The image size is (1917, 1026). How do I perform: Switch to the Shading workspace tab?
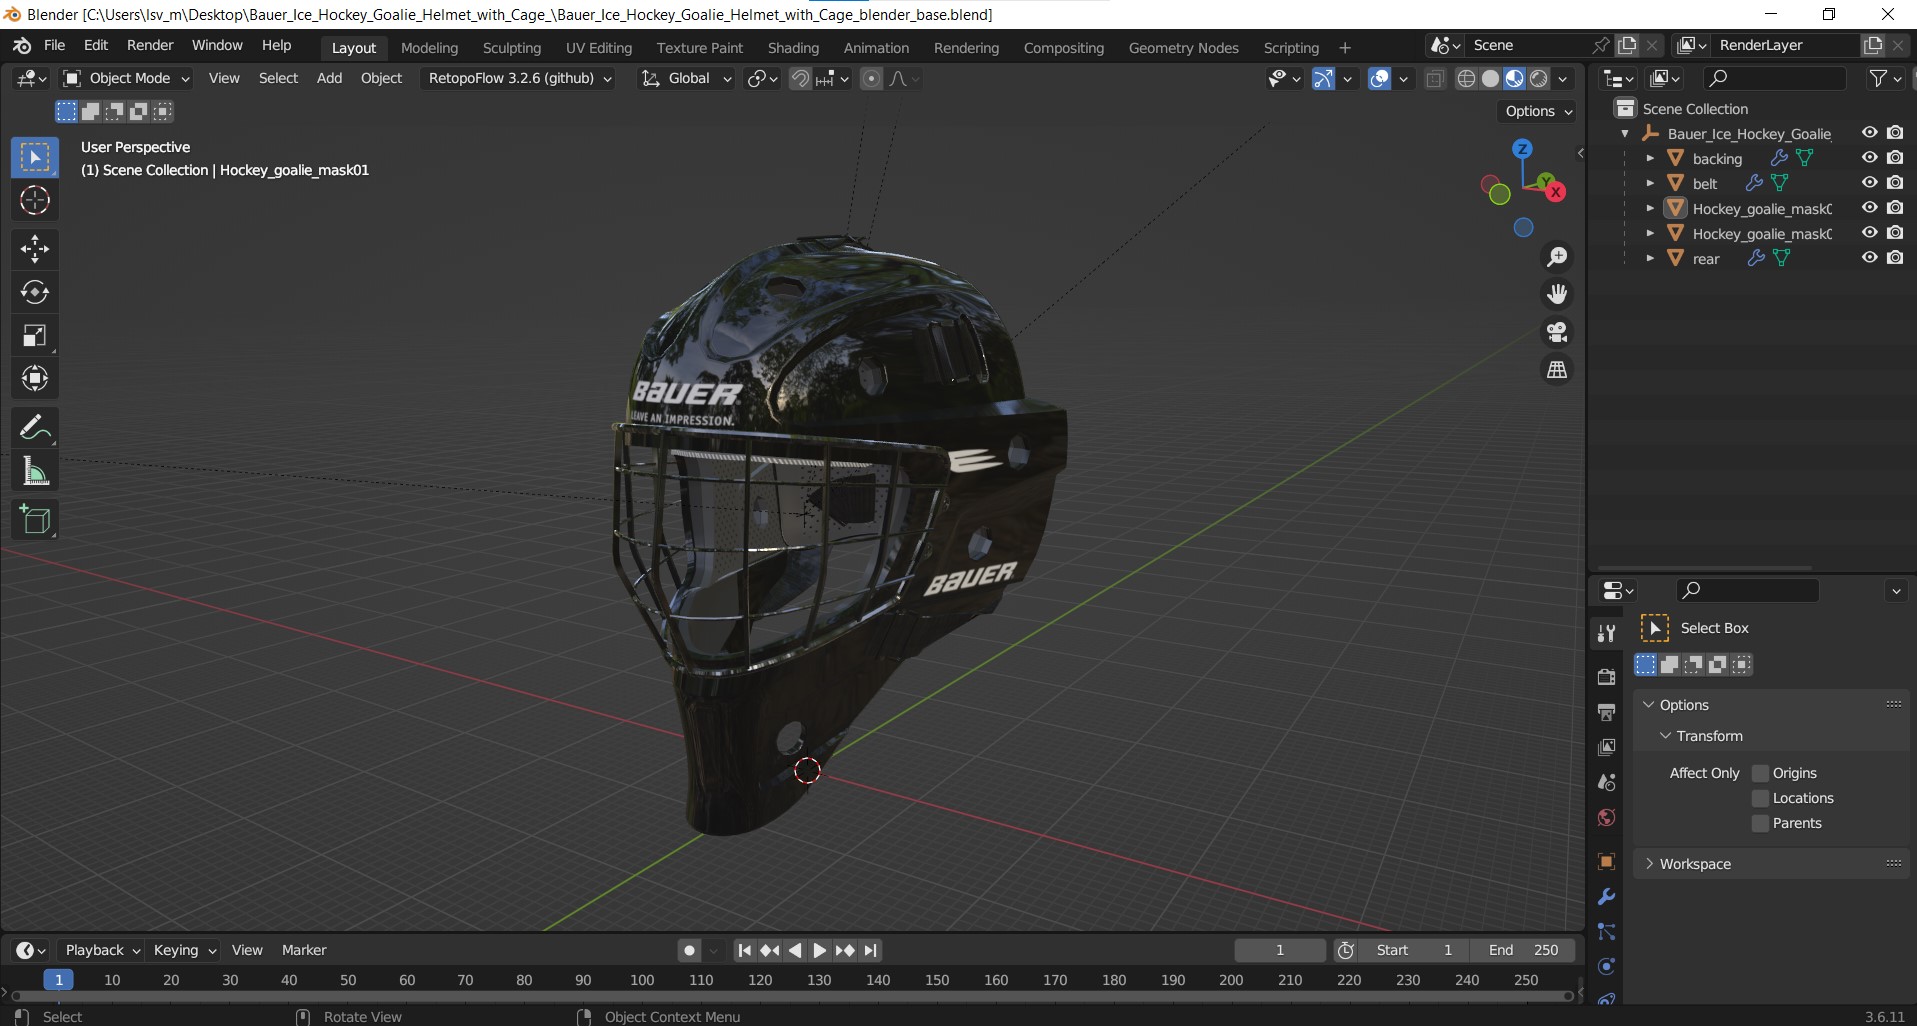click(793, 48)
